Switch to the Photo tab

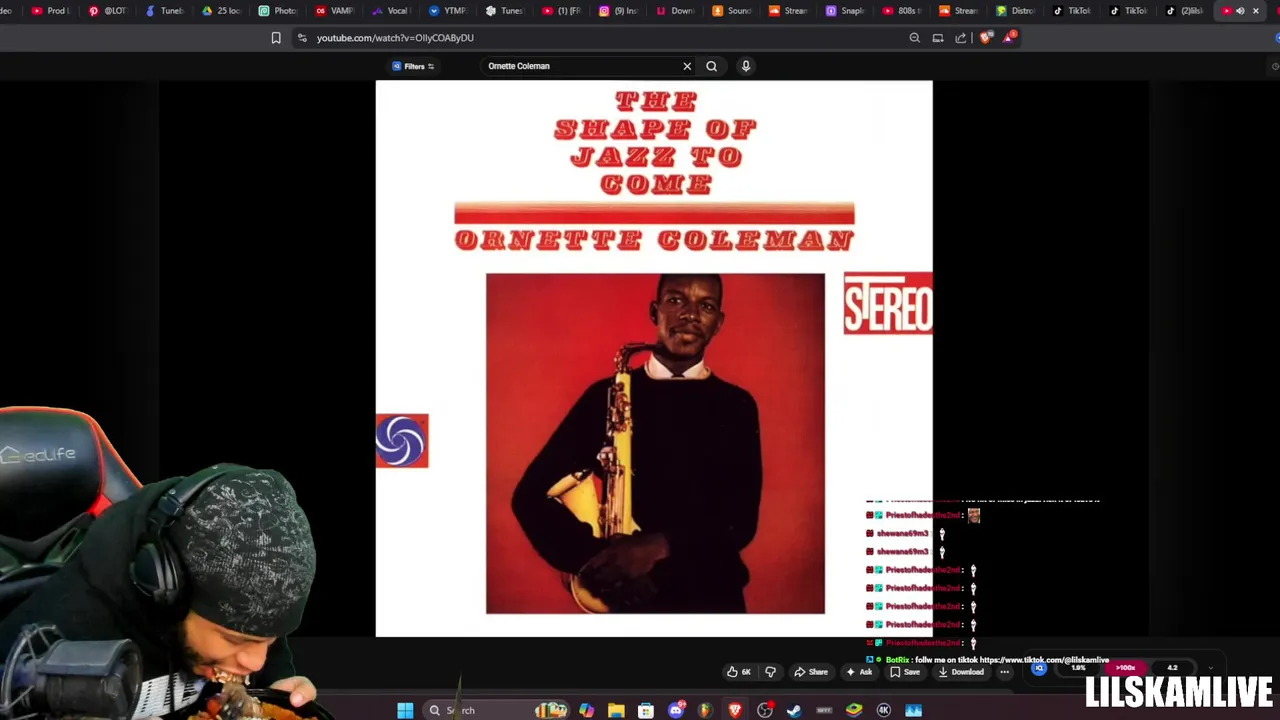click(x=279, y=11)
